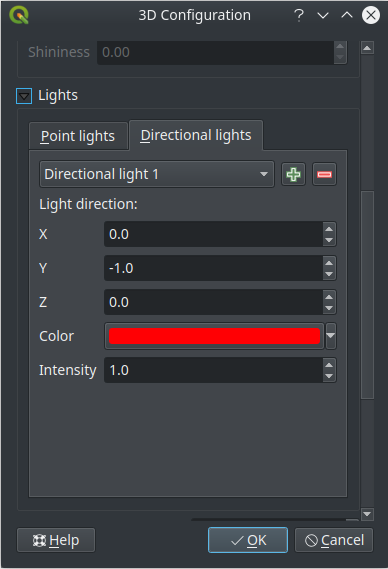Click the QGIS logo in title bar
The image size is (388, 569).
tap(19, 16)
